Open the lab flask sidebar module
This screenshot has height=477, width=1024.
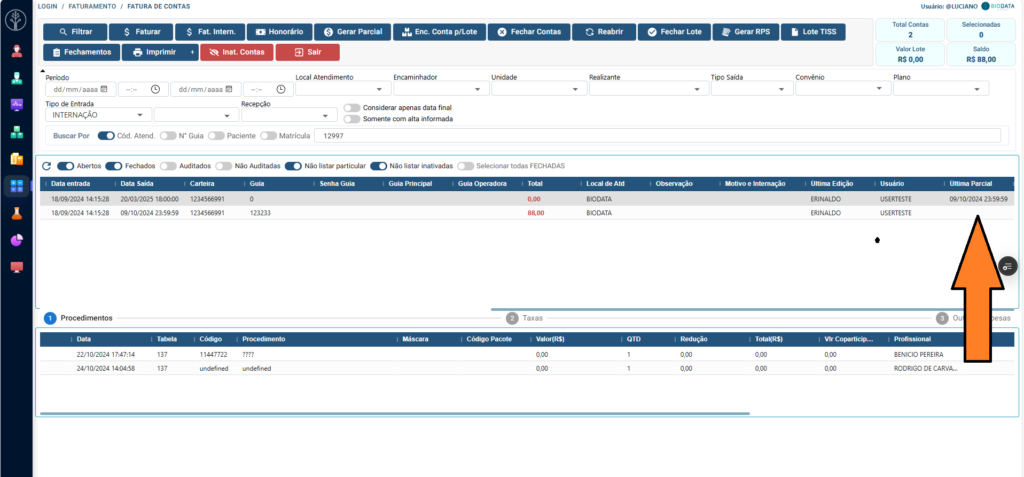coord(16,213)
